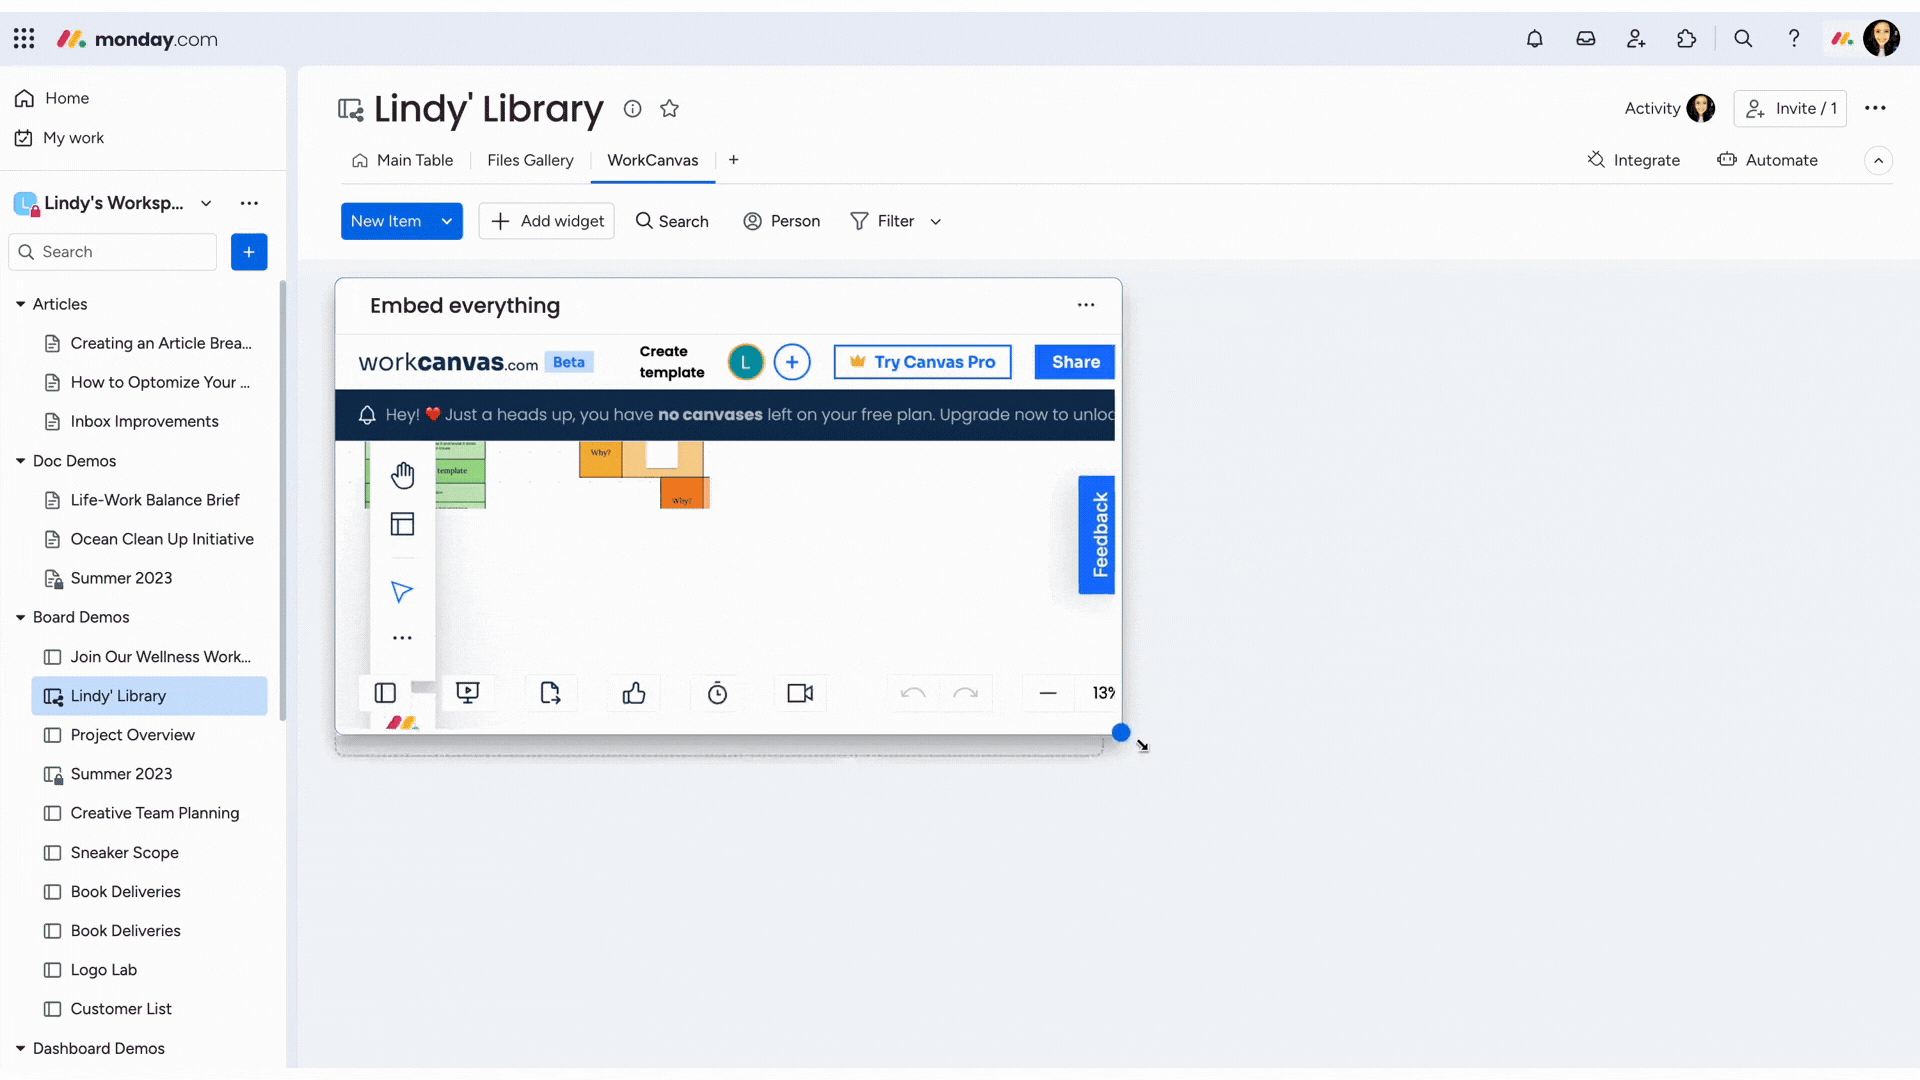
Task: Filter by Person
Action: [781, 221]
